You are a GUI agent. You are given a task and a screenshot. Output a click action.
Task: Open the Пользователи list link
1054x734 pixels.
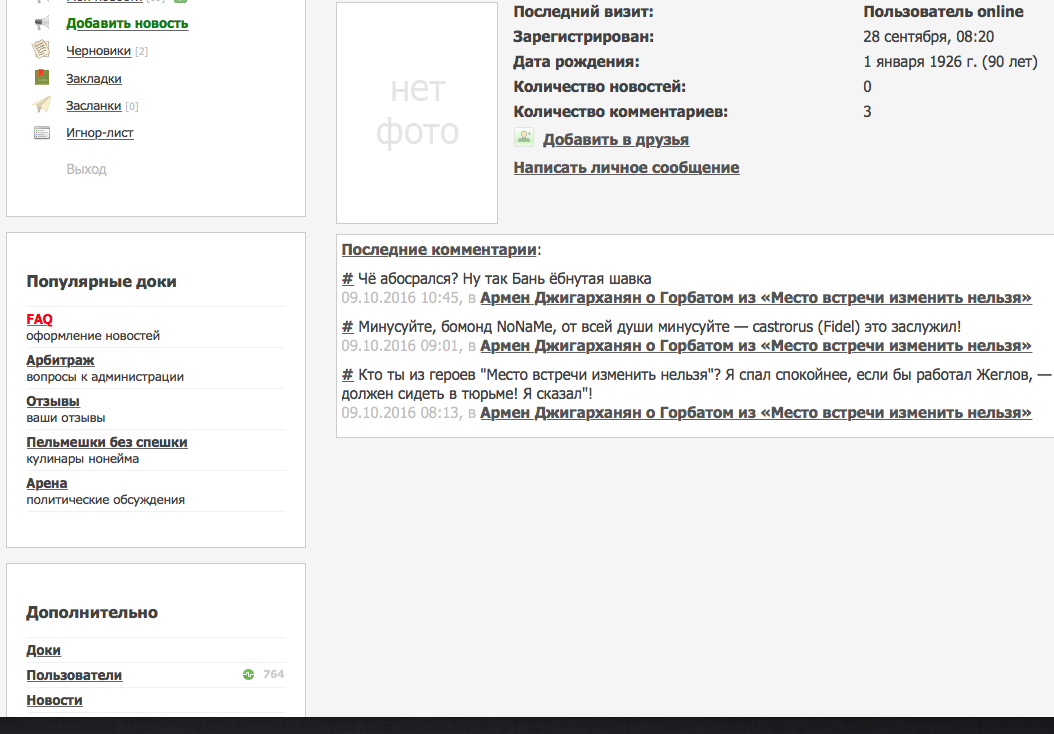pos(74,675)
